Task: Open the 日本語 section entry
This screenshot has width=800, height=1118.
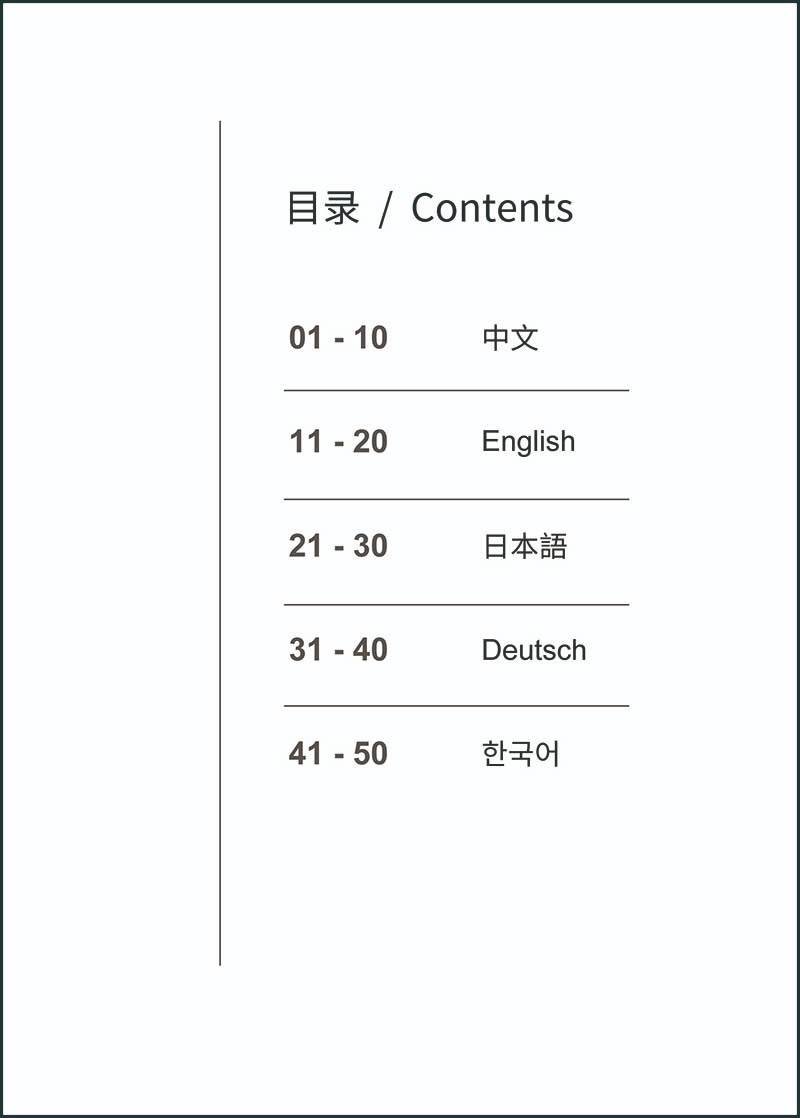Action: (525, 546)
